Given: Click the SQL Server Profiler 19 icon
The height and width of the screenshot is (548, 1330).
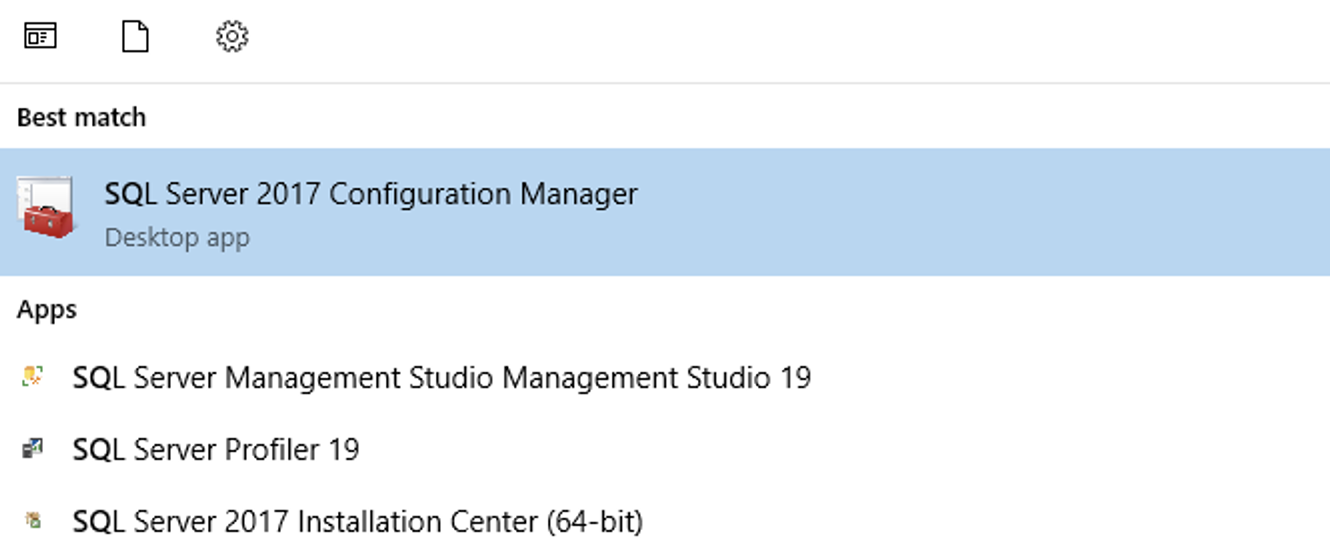Looking at the screenshot, I should click(x=33, y=449).
